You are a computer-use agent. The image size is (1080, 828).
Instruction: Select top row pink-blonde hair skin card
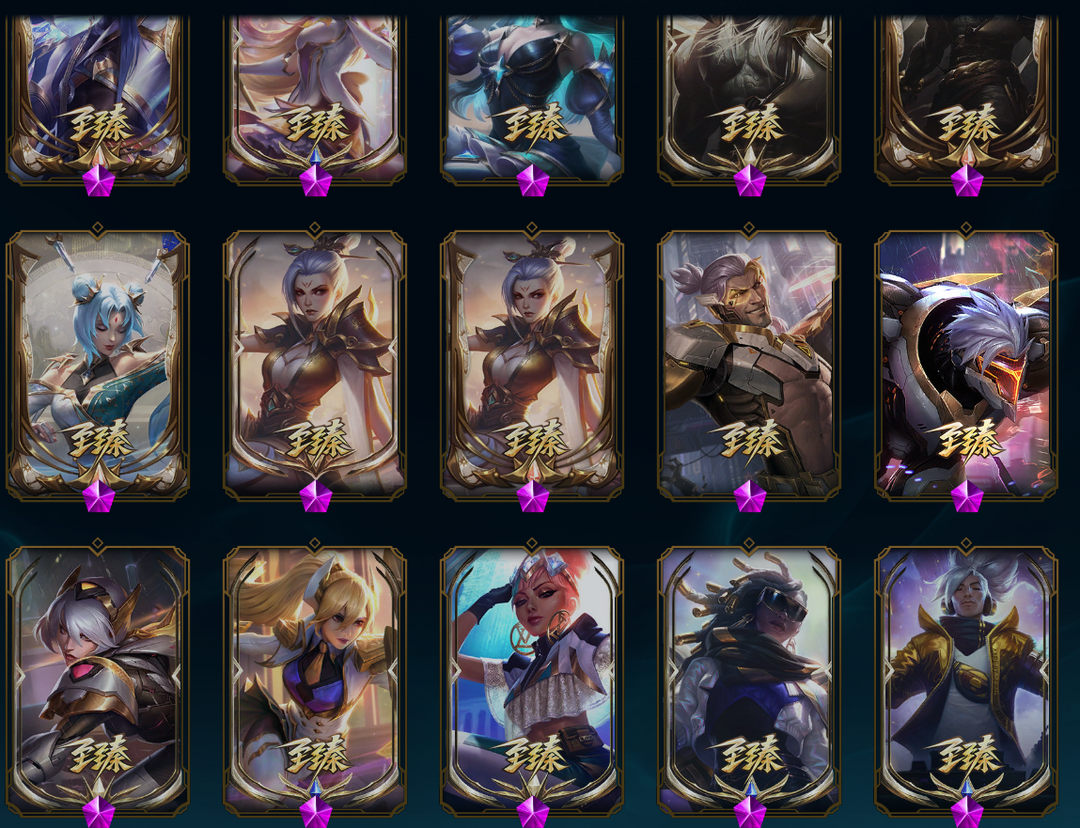[x=315, y=100]
